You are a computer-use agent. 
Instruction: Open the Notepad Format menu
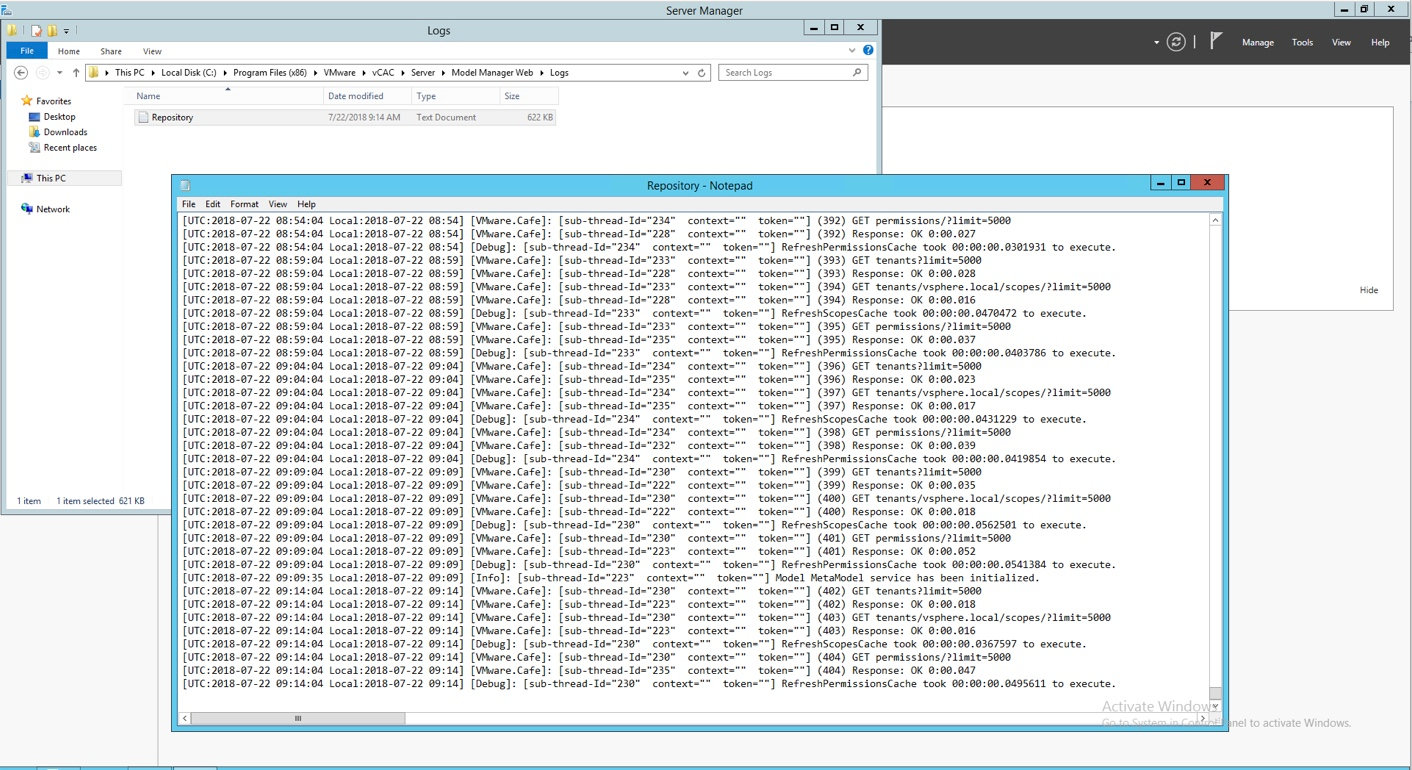click(244, 204)
